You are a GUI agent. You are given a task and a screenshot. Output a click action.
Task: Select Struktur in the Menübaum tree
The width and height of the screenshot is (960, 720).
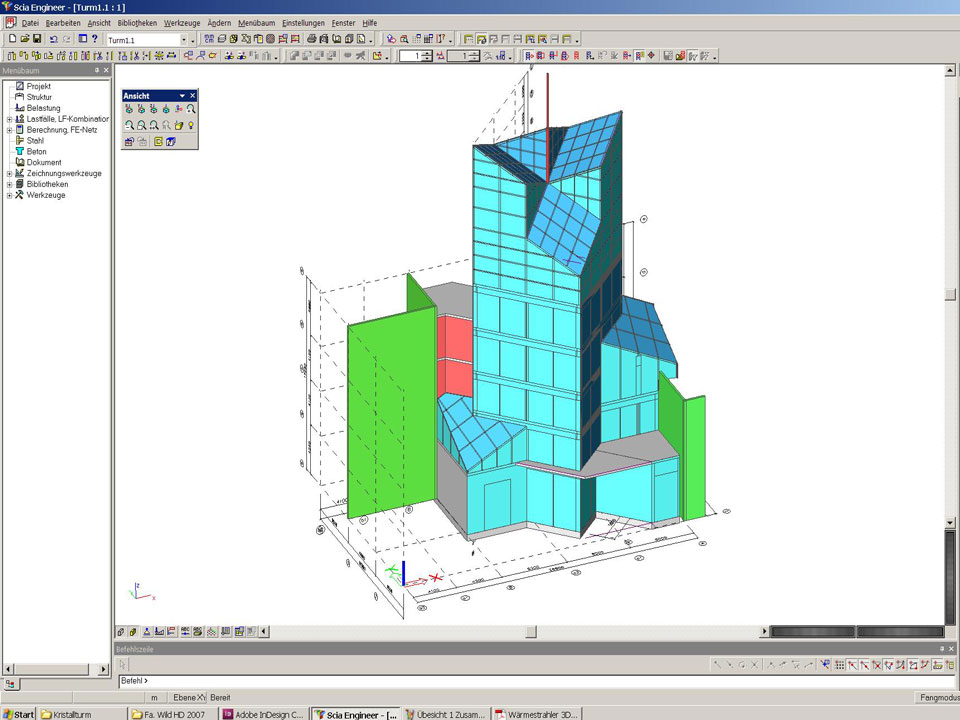coord(39,97)
